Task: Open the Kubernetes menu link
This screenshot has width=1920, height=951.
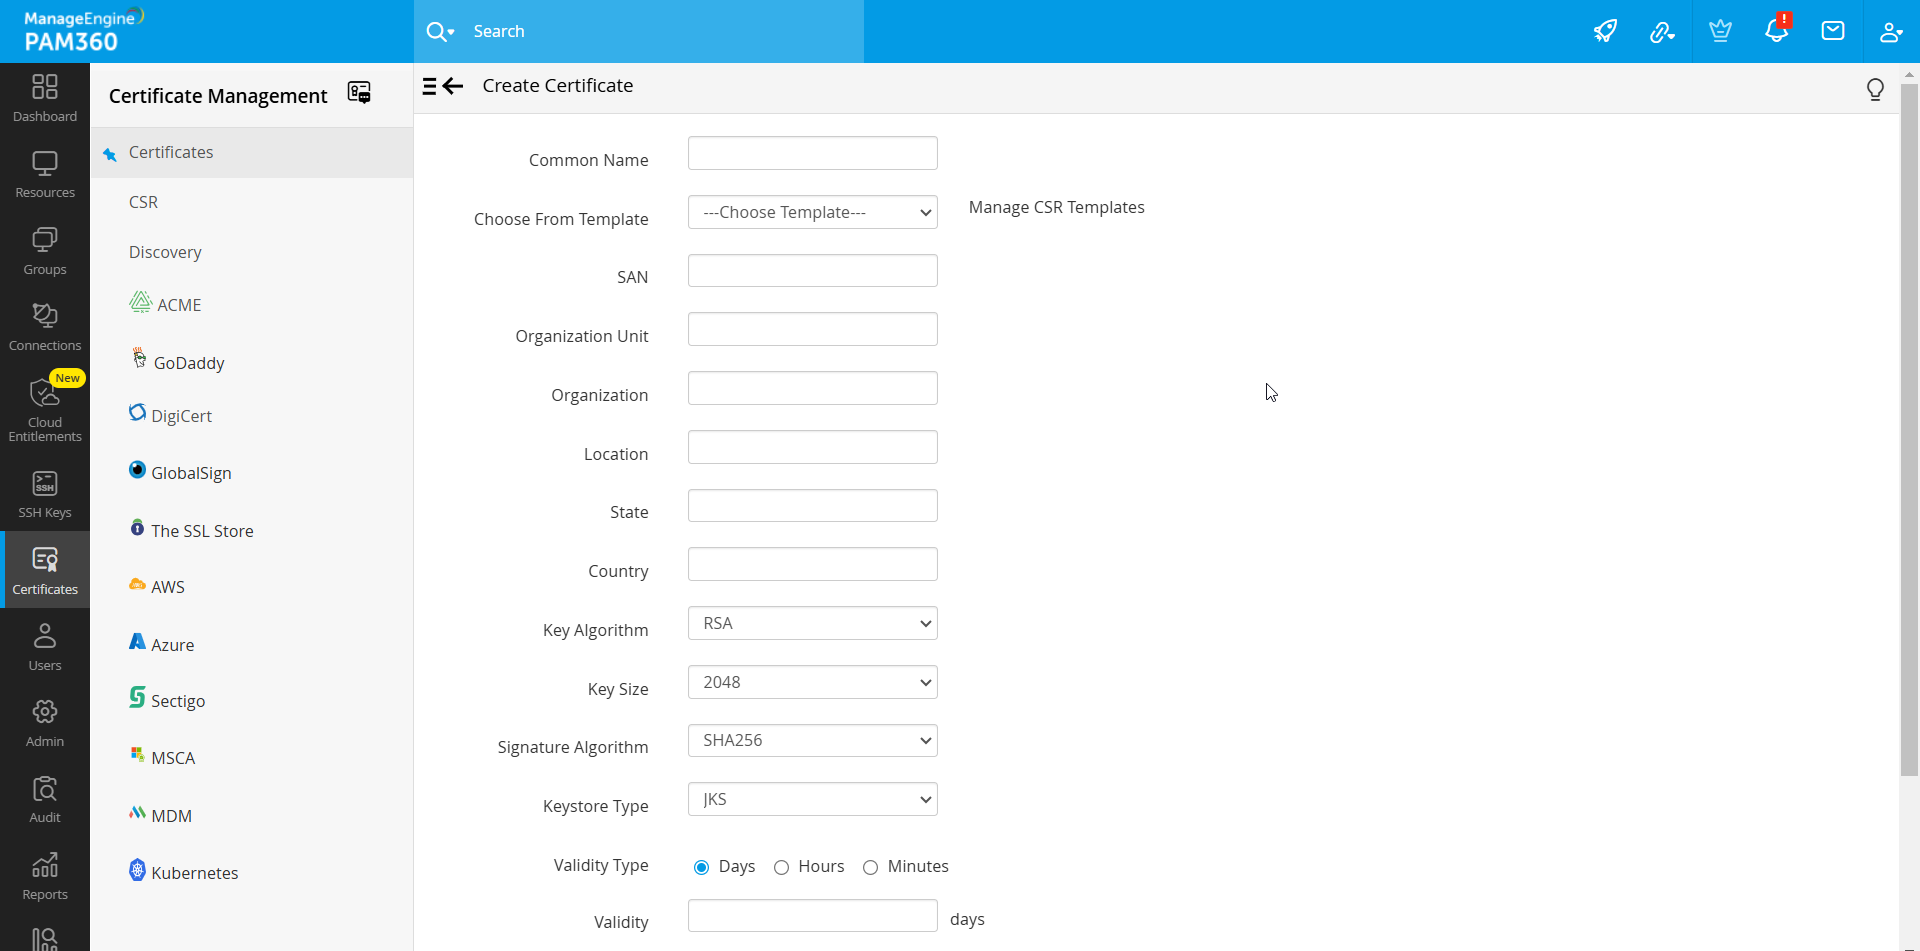Action: pos(194,873)
